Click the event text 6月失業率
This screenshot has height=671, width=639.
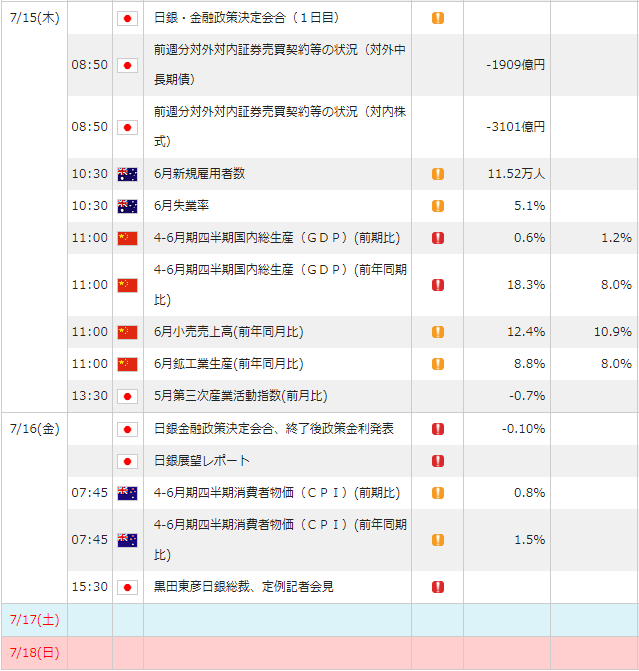pyautogui.click(x=181, y=206)
